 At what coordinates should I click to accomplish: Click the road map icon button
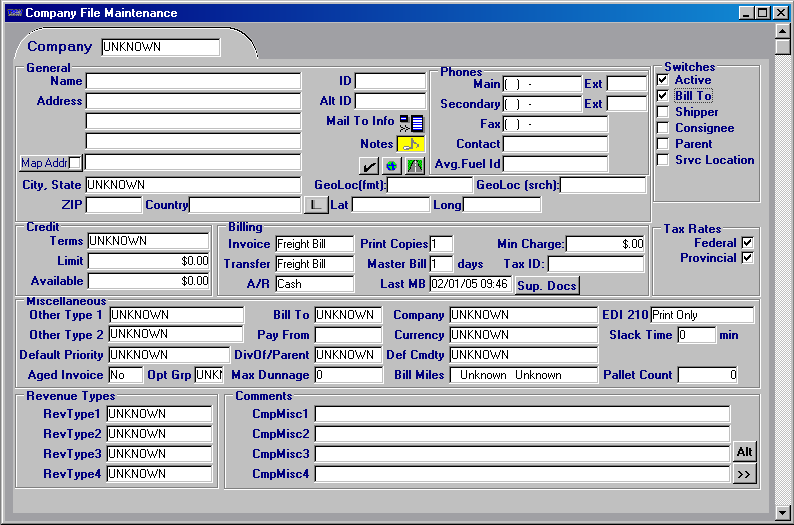click(414, 166)
